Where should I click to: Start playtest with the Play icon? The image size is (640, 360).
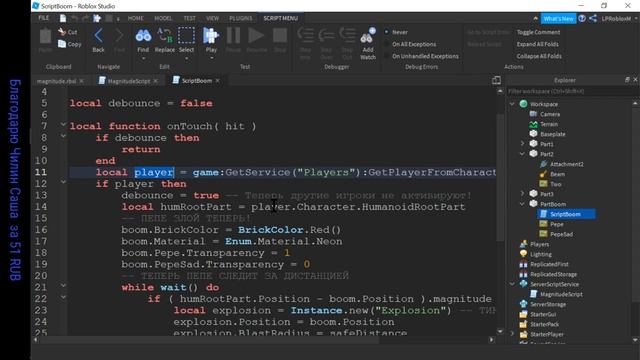[x=211, y=36]
